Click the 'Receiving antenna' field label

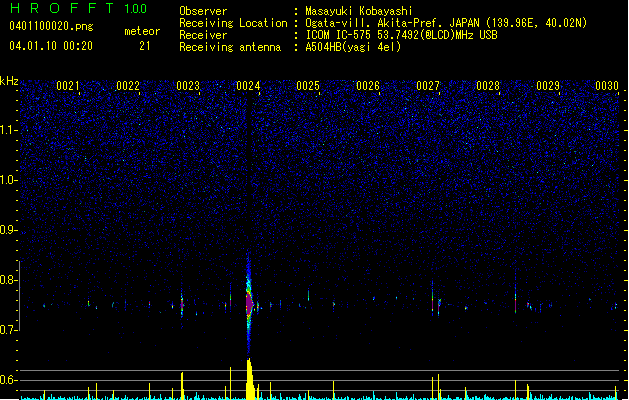[230, 47]
